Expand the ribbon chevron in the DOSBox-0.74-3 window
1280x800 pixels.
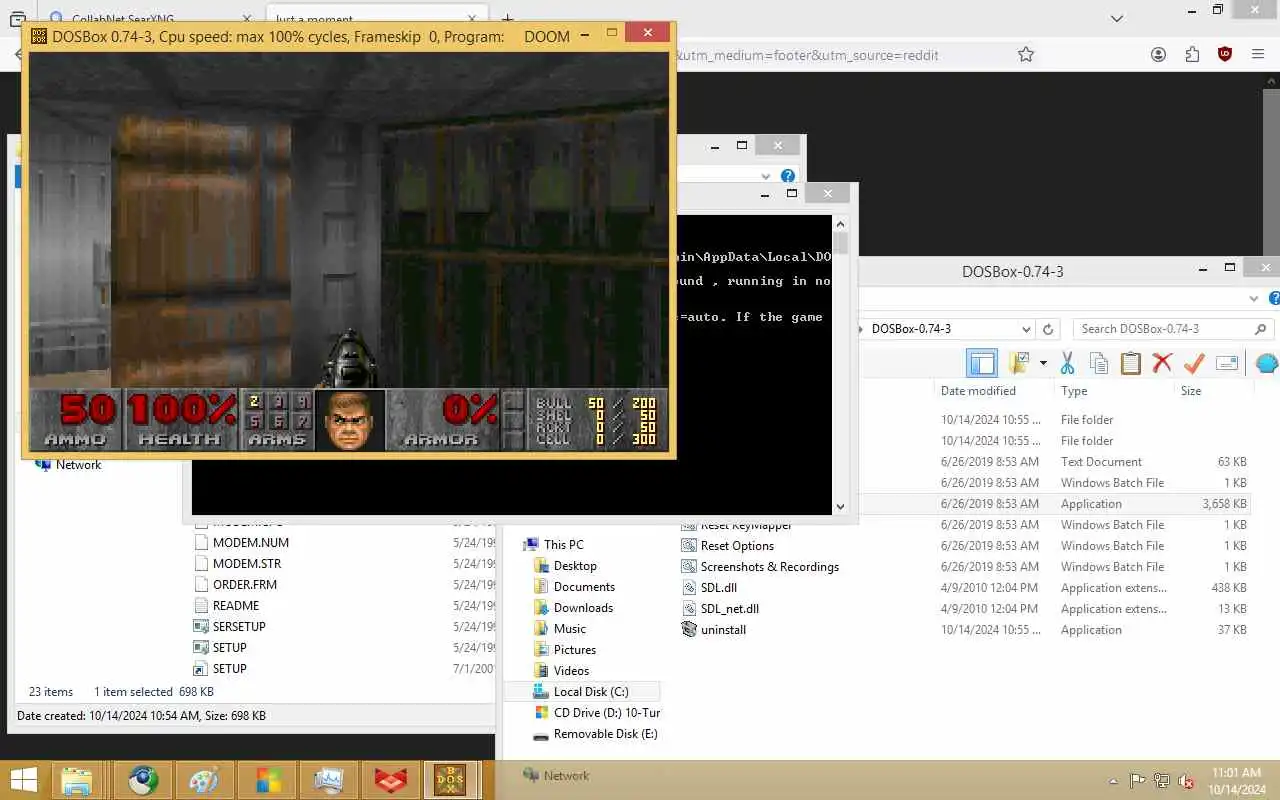pyautogui.click(x=1254, y=299)
